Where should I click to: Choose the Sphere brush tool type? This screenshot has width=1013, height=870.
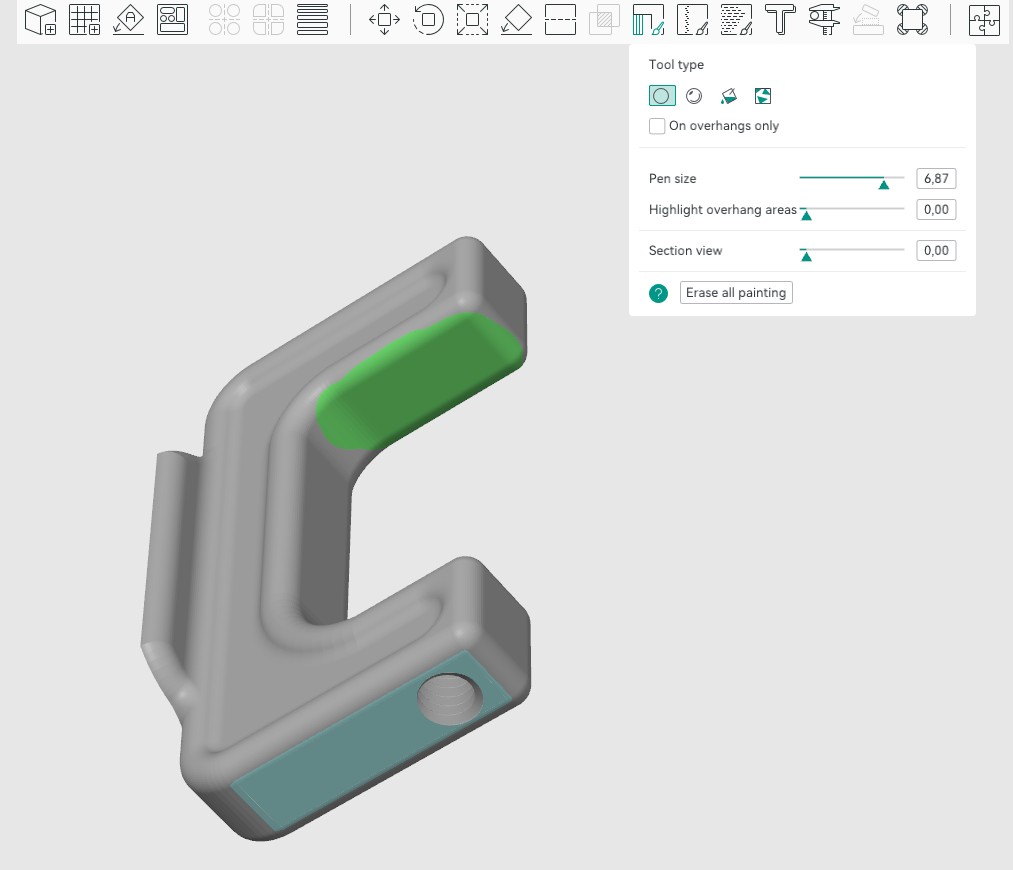(x=694, y=96)
